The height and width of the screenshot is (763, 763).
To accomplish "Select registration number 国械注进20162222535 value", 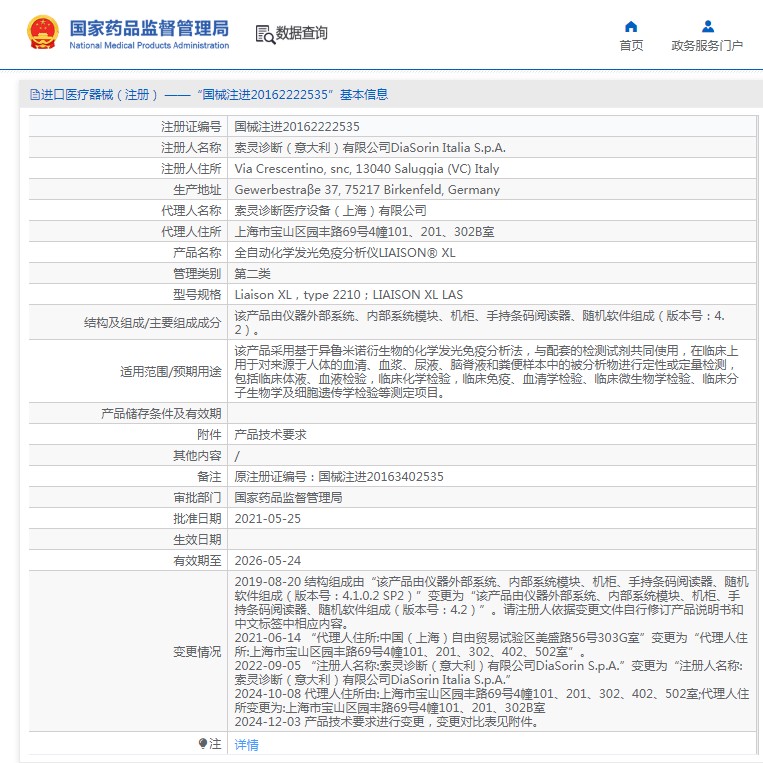I will click(x=297, y=127).
